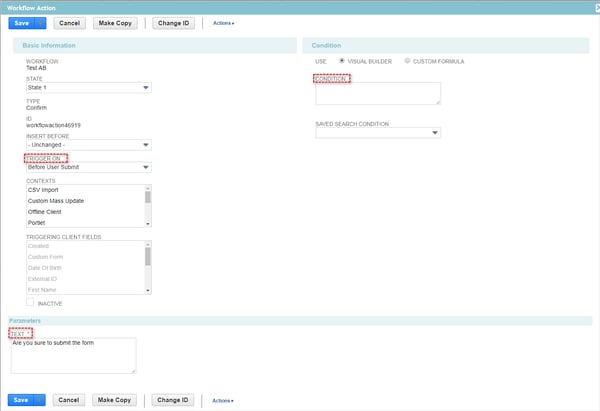Click the top Make Copy button
The height and width of the screenshot is (411, 600).
tap(115, 23)
